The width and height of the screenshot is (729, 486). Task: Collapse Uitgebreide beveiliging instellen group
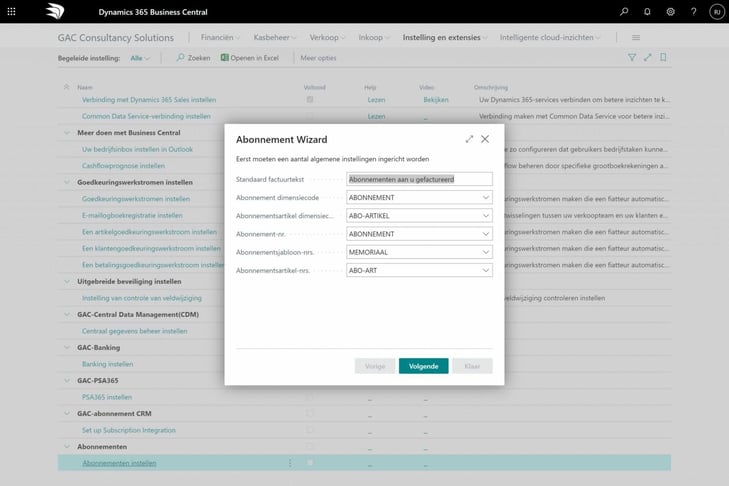coord(66,281)
